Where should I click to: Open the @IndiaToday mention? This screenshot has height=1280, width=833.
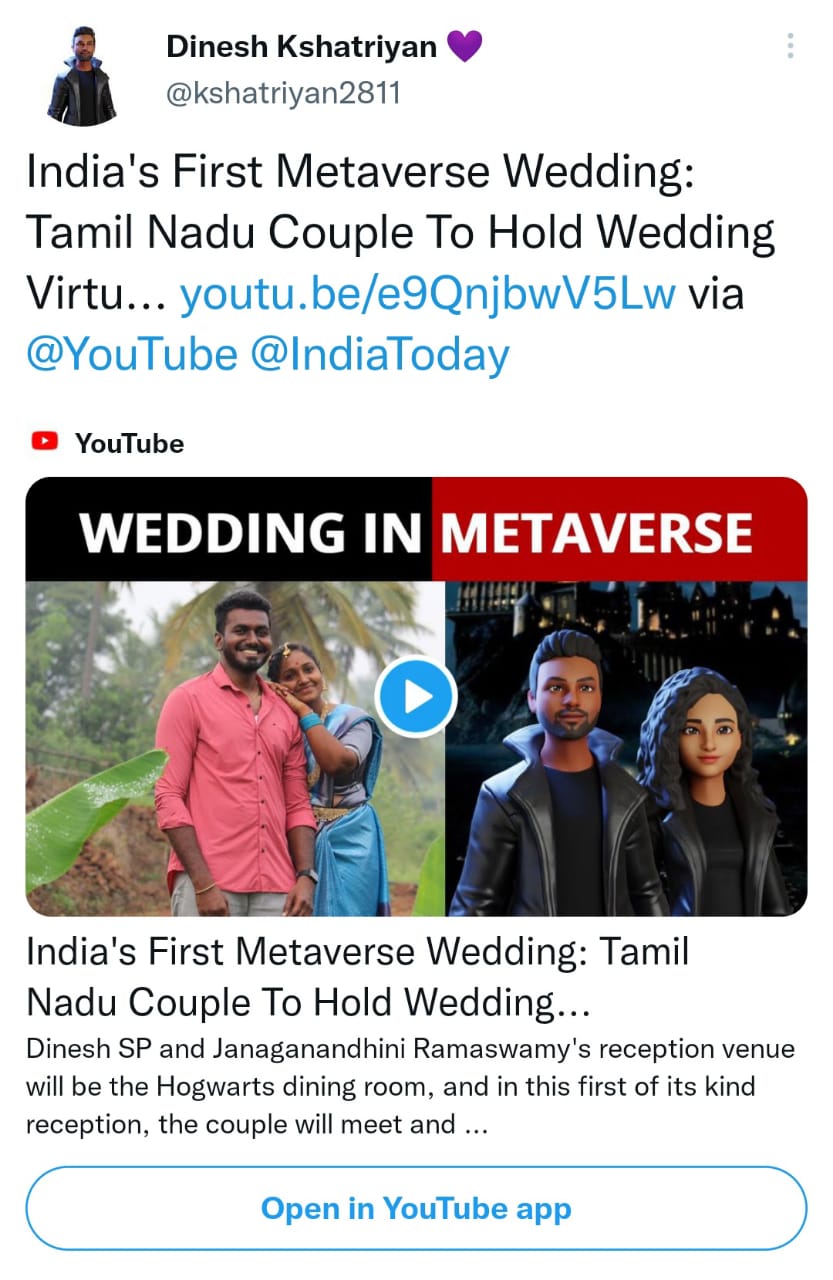pos(380,355)
